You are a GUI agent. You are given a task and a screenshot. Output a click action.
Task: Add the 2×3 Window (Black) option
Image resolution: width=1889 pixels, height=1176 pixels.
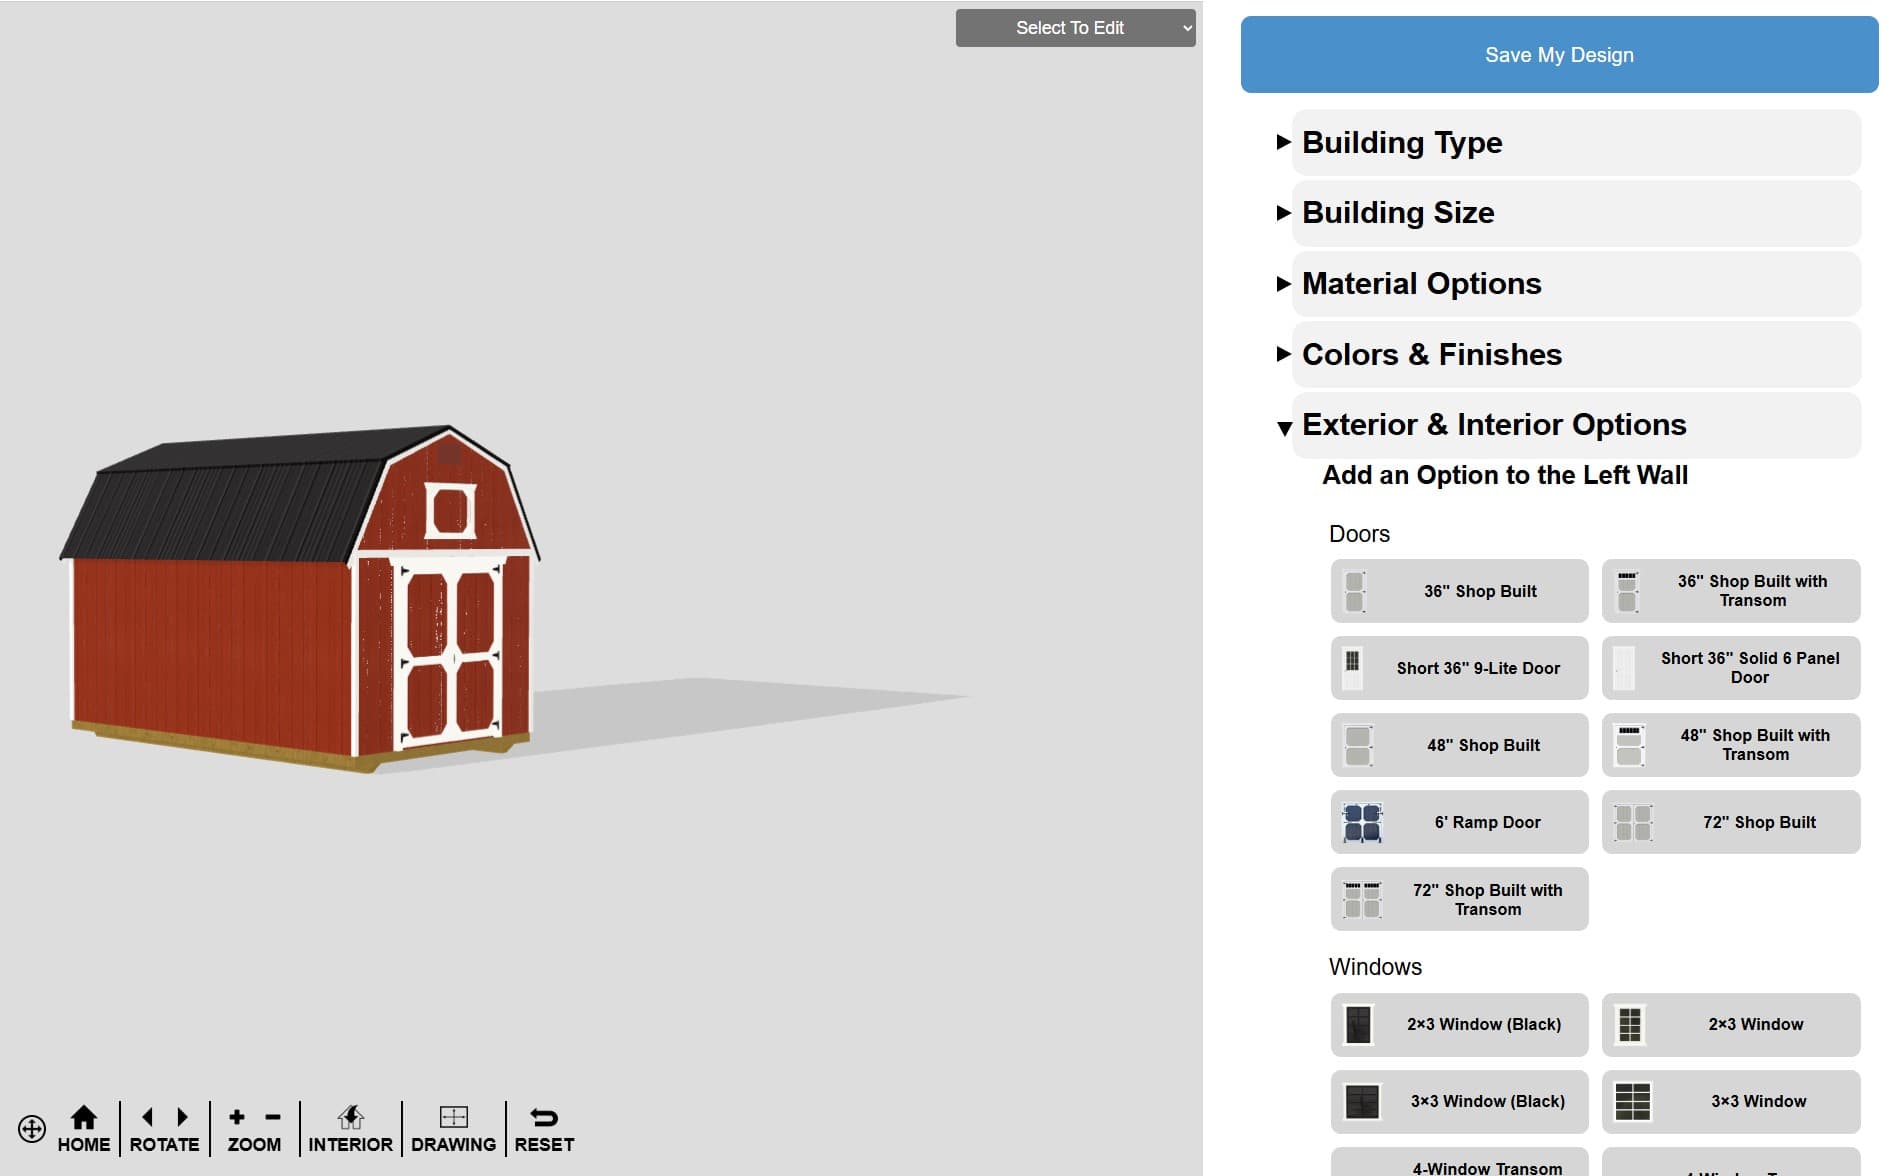1459,1024
